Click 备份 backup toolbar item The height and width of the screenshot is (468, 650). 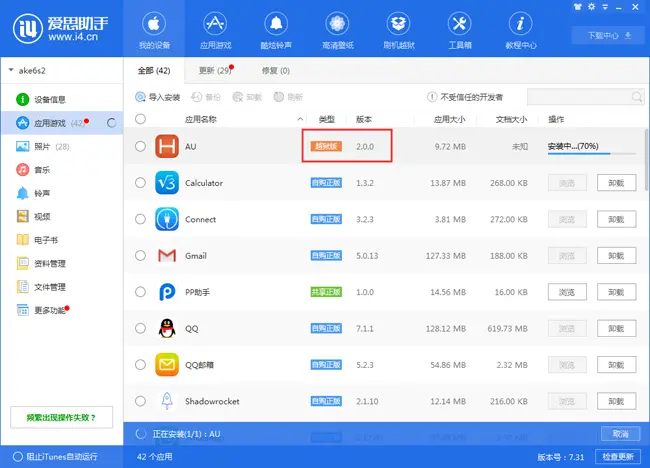coord(206,97)
